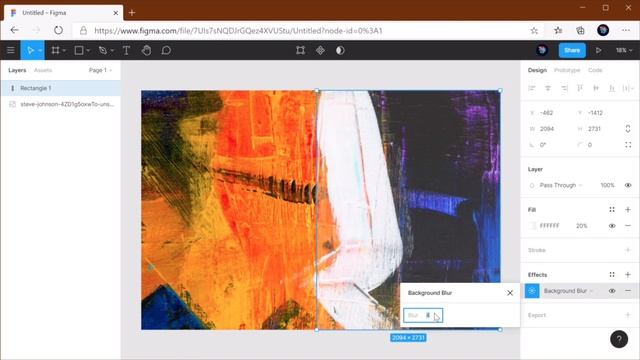Add this page to favorites star

coord(534,30)
